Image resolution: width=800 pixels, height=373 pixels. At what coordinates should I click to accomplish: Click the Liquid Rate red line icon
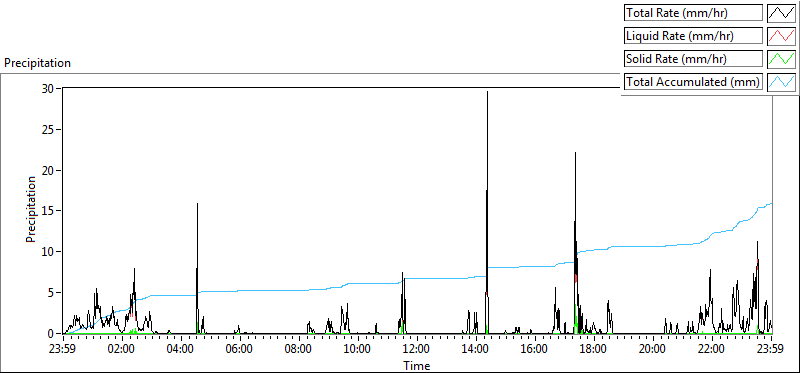(781, 36)
